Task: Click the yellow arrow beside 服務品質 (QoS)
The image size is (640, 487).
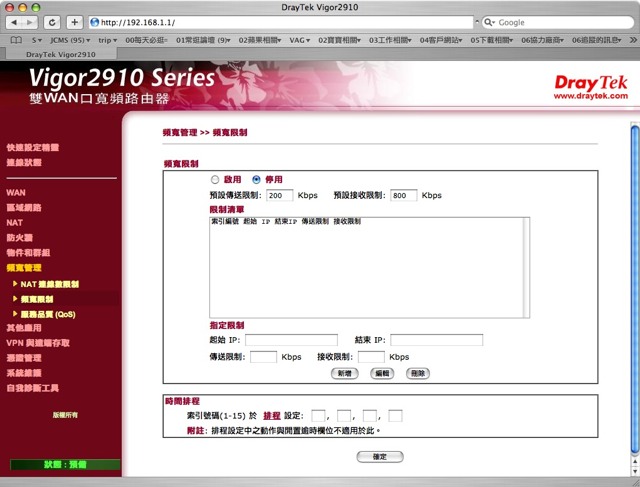Action: pos(15,314)
